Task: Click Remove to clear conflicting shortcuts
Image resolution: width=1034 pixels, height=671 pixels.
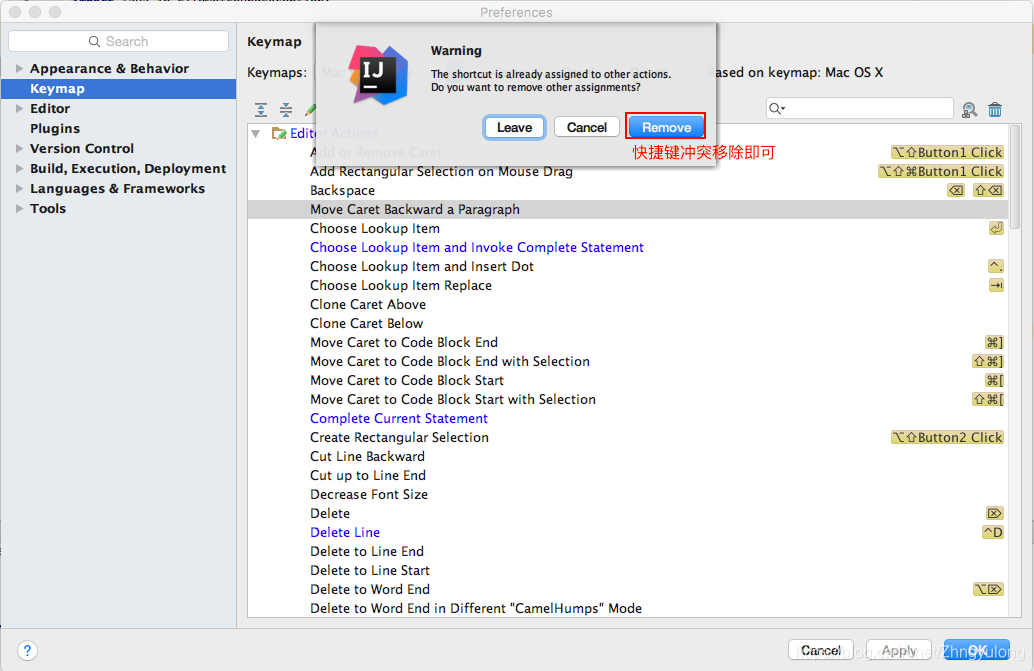Action: (666, 127)
